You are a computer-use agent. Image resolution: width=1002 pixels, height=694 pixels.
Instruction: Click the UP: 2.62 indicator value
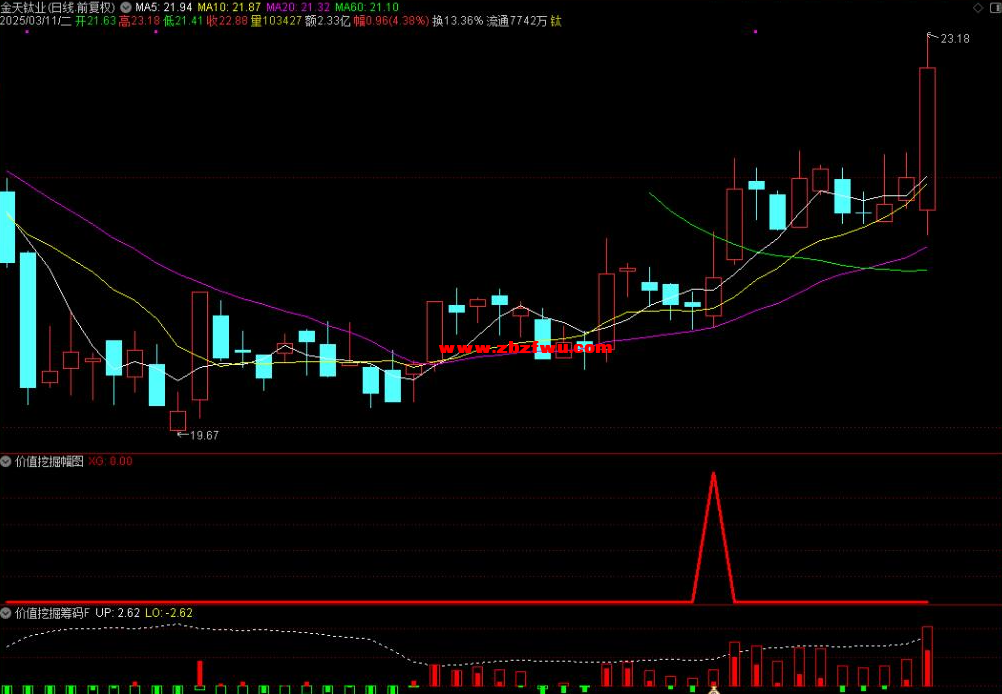[118, 613]
